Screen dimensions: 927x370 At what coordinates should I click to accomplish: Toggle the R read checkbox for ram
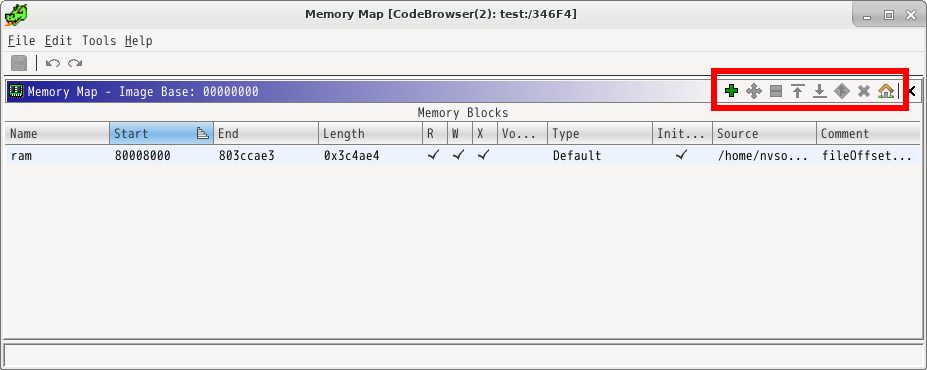tap(434, 155)
